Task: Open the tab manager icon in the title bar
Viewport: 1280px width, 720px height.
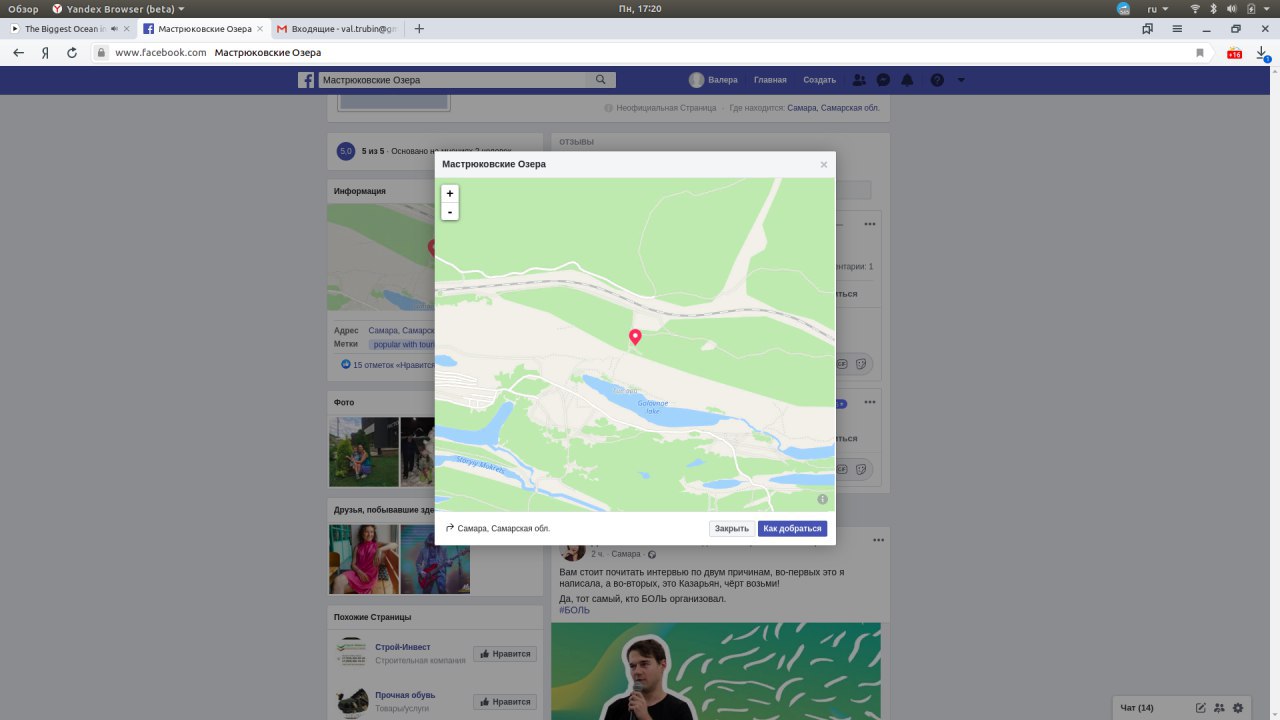Action: pos(1147,29)
